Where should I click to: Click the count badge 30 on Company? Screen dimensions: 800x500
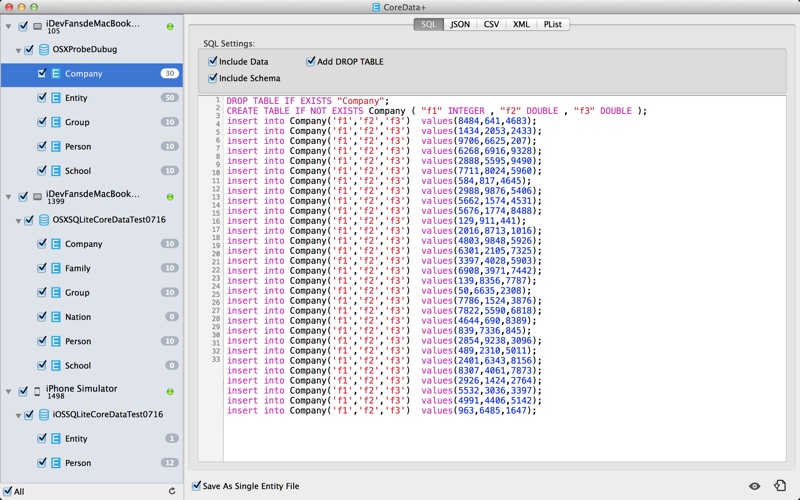coord(170,73)
